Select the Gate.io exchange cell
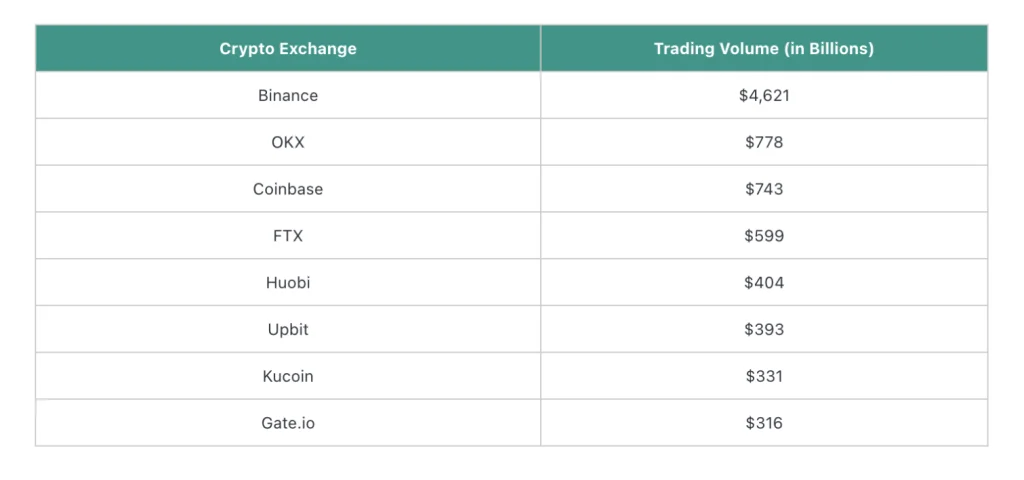 (288, 423)
